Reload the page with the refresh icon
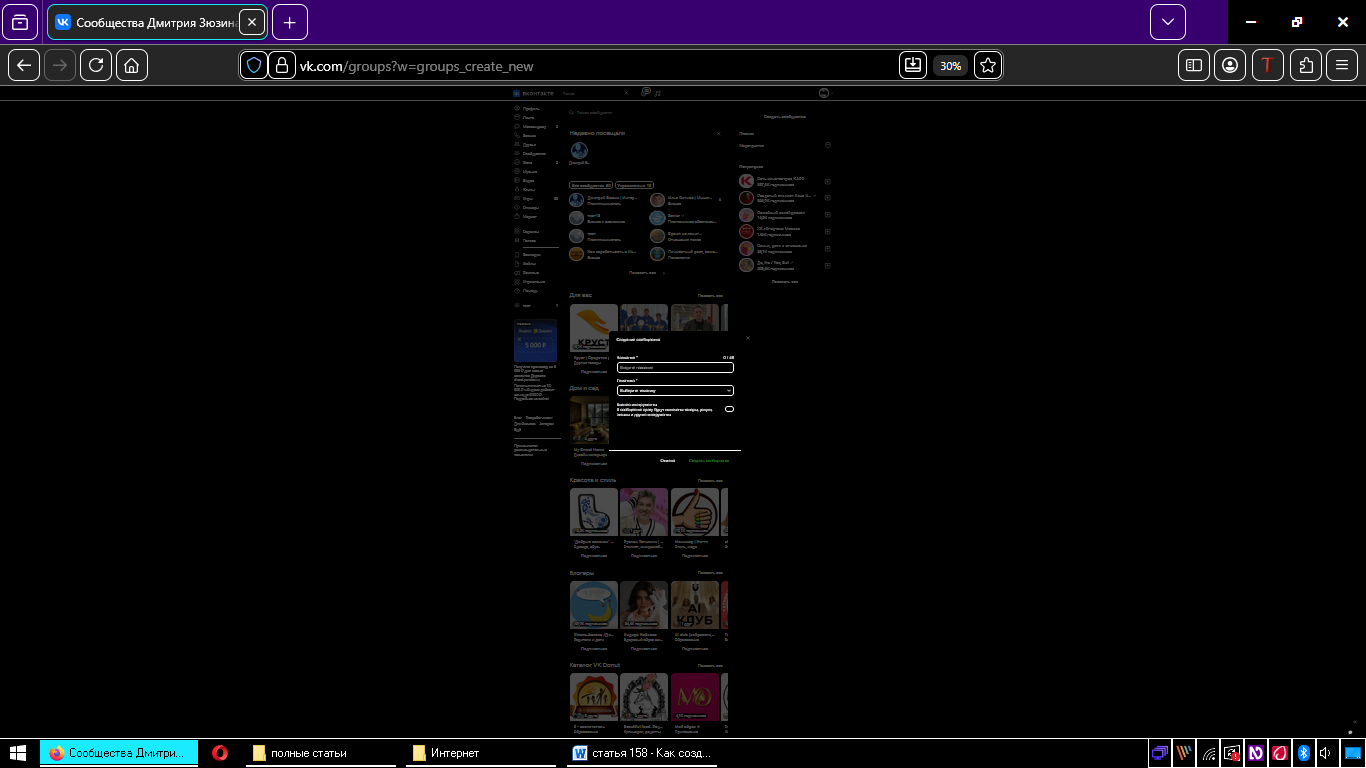This screenshot has height=768, width=1366. tap(96, 65)
